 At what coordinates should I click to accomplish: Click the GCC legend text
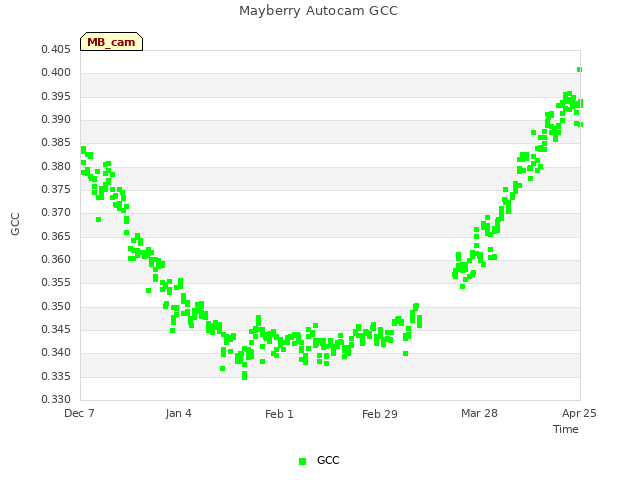coord(328,460)
